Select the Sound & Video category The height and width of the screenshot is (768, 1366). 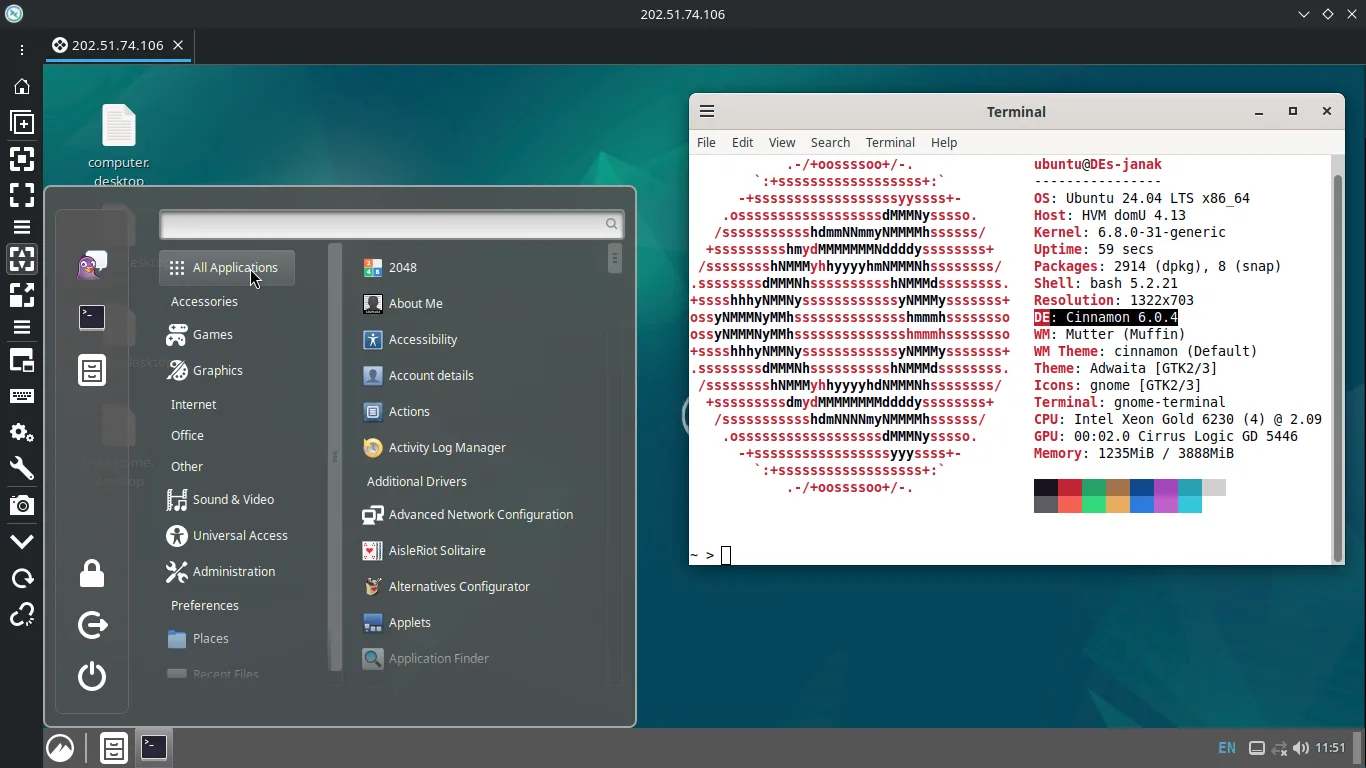point(232,499)
